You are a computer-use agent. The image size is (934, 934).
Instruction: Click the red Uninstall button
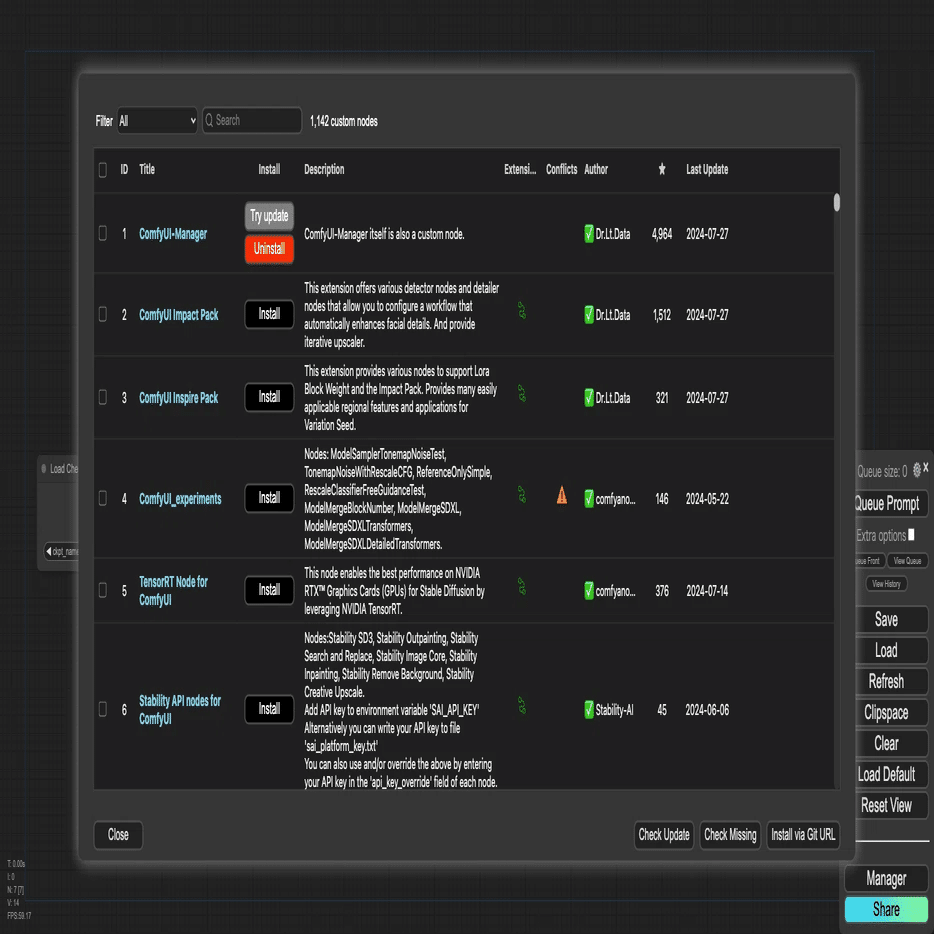269,249
